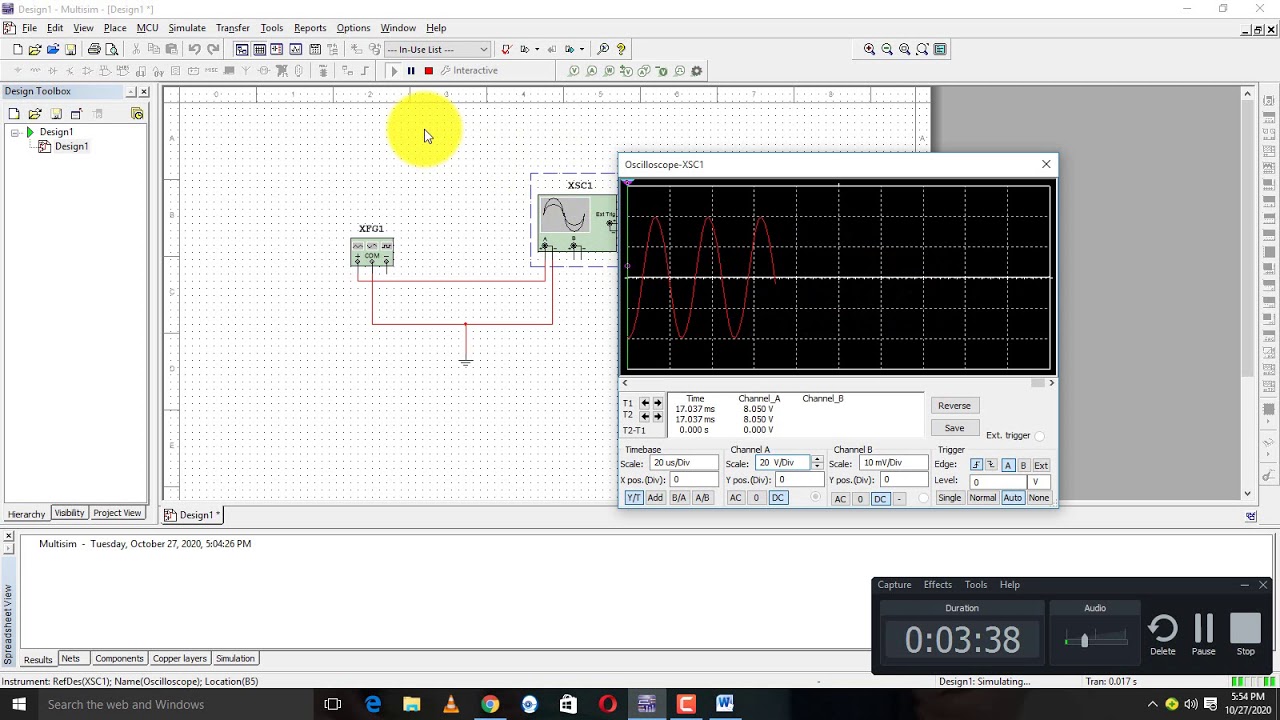Screen dimensions: 1280x720
Task: Switch to the Project View tab
Action: (x=117, y=513)
